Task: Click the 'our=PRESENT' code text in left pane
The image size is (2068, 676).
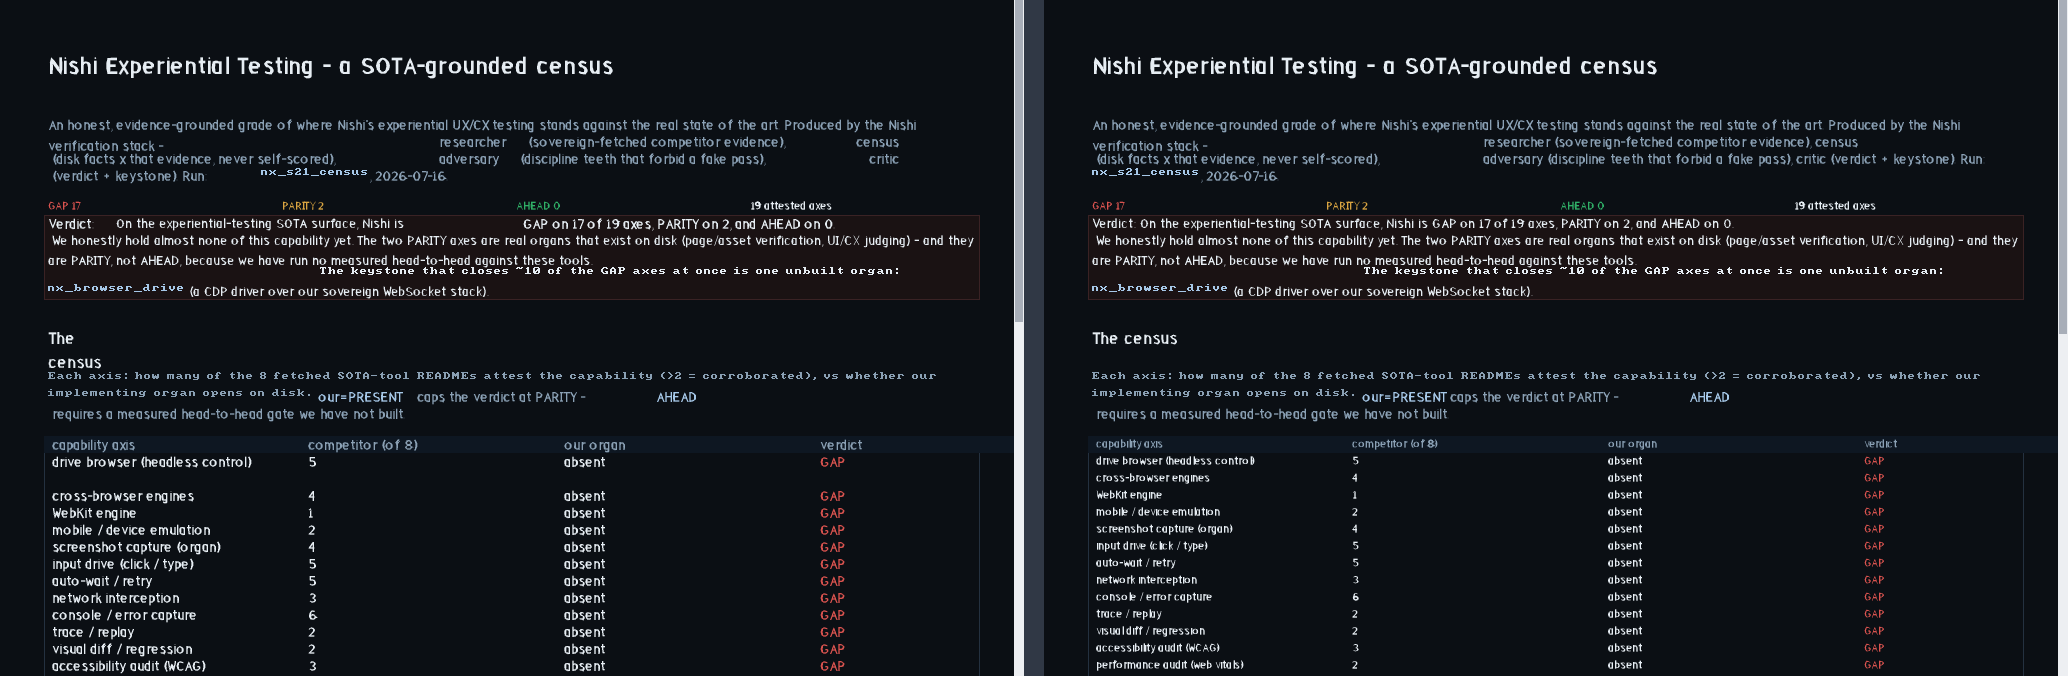Action: (x=361, y=397)
